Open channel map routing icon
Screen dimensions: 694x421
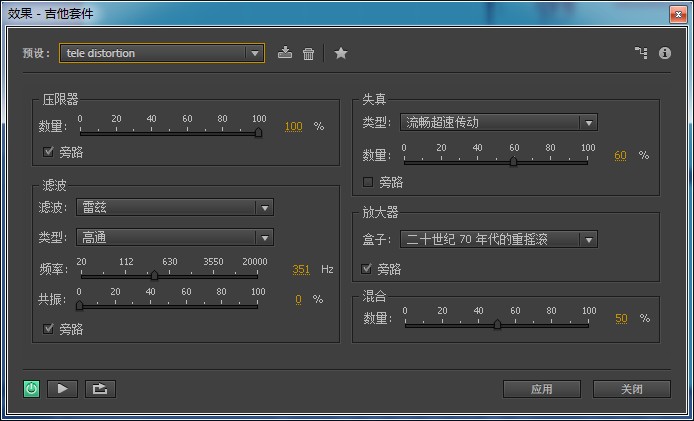pos(641,53)
